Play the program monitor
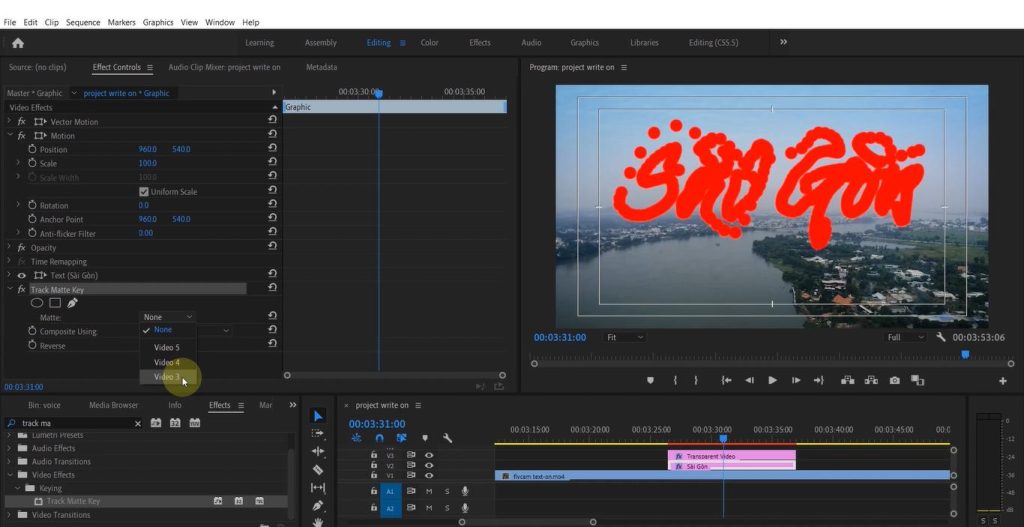 click(x=773, y=380)
